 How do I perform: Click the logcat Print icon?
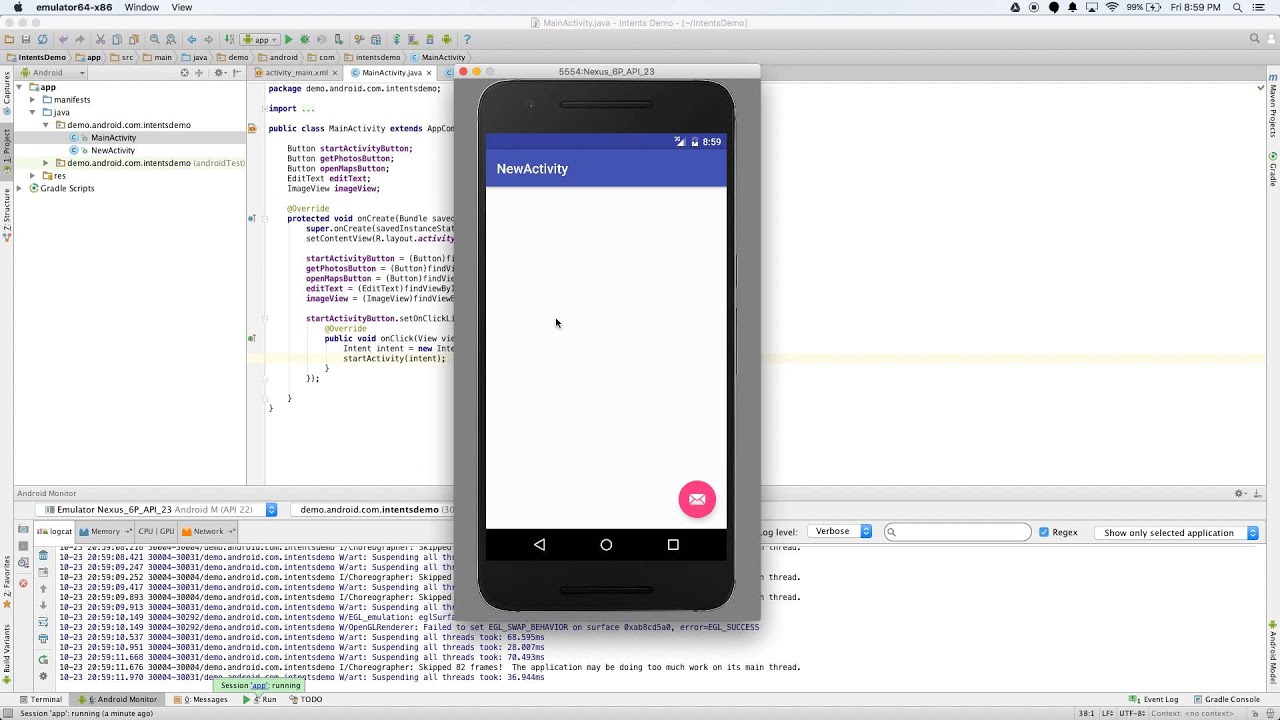[43, 638]
